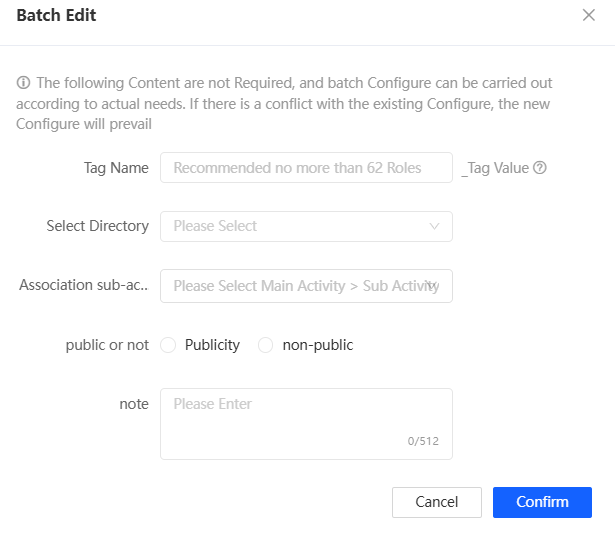Focus the Tag Name input field

point(306,168)
